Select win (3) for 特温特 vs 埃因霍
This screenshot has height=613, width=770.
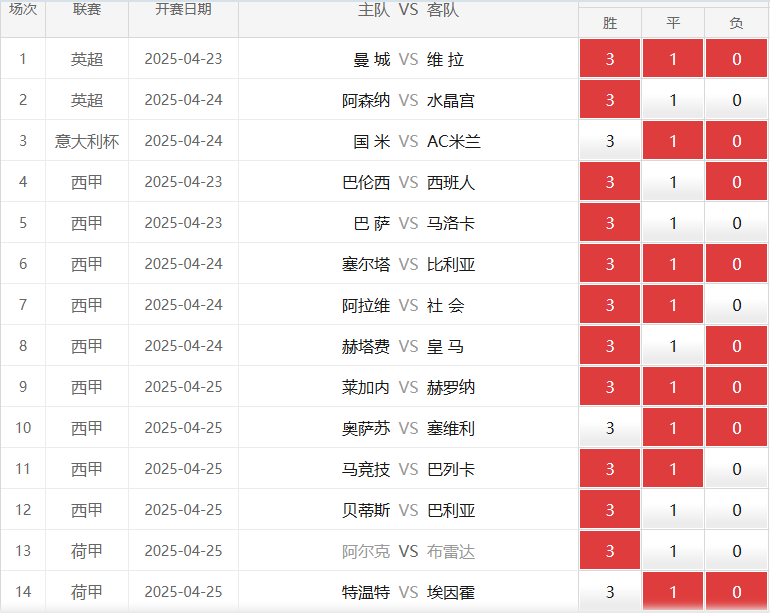[x=609, y=592]
